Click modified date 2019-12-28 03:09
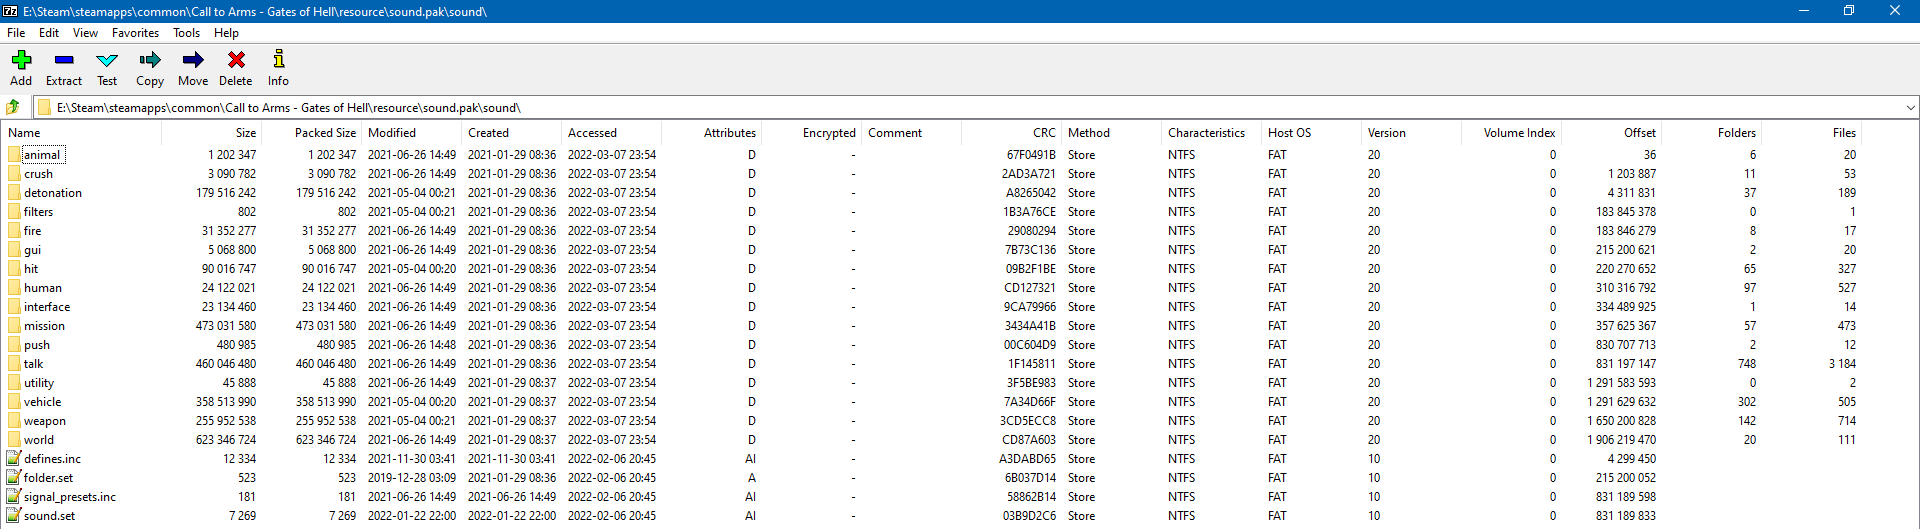The width and height of the screenshot is (1920, 529). [412, 477]
